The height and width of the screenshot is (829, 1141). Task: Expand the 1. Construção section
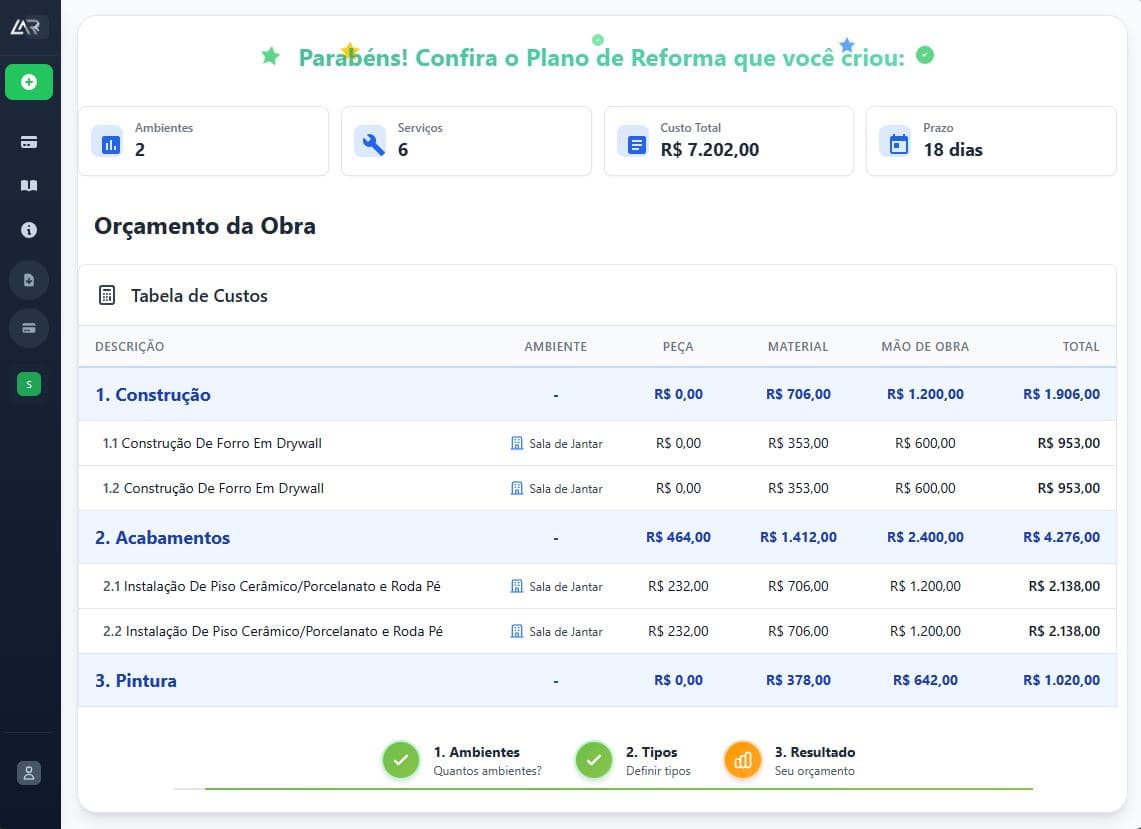153,394
